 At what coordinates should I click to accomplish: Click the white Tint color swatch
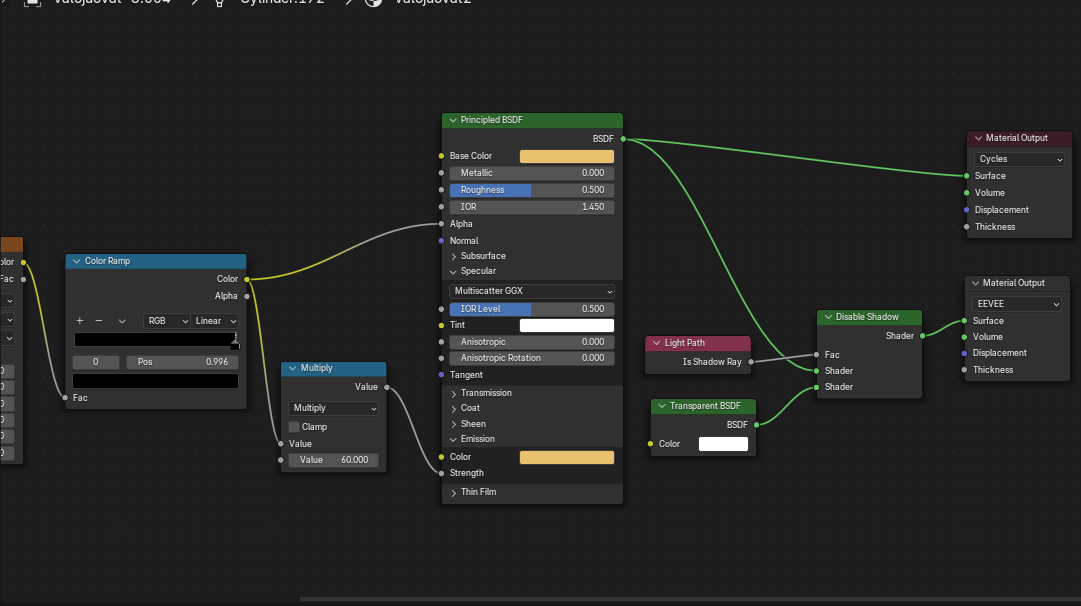[567, 325]
